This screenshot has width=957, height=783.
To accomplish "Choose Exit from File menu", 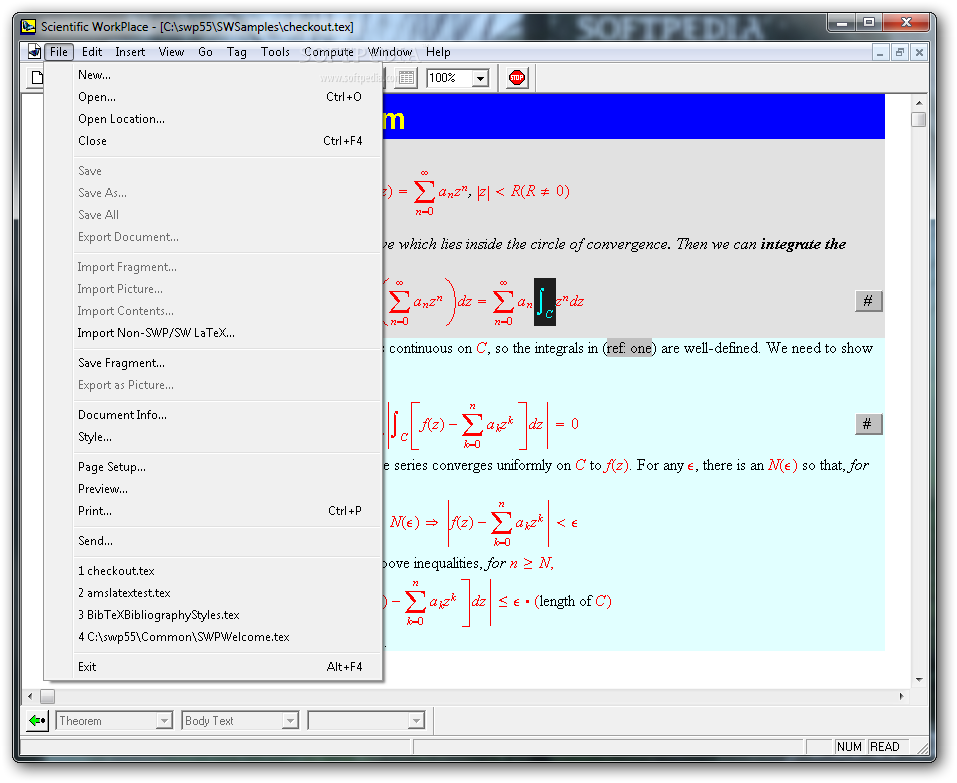I will click(x=213, y=666).
